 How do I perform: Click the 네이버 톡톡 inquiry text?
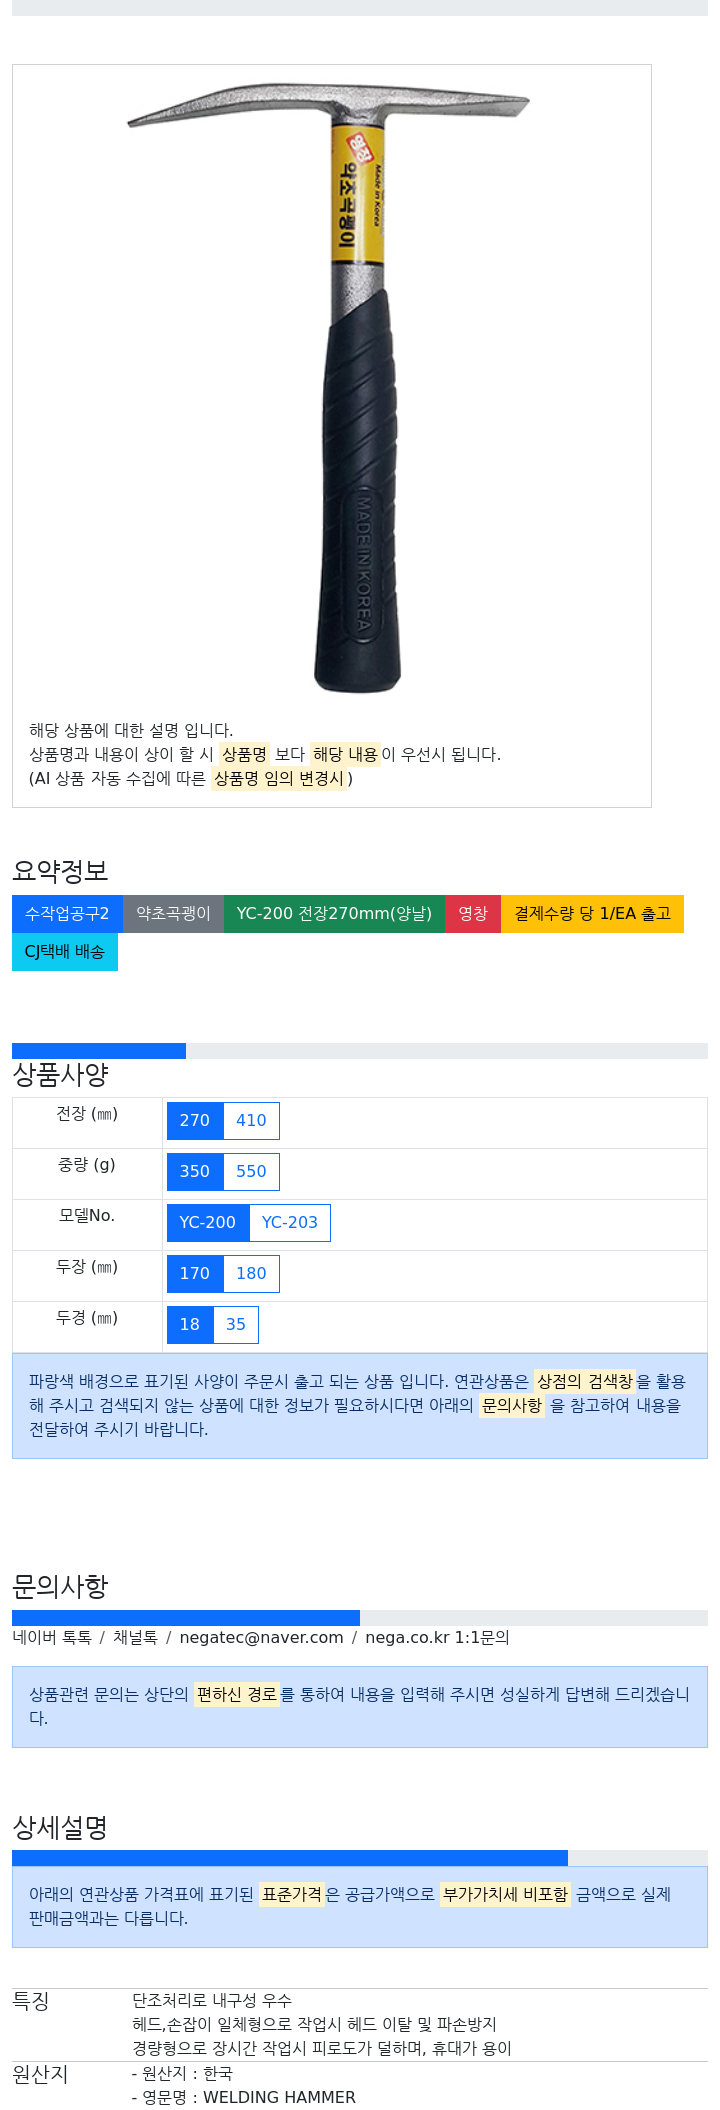(52, 1638)
